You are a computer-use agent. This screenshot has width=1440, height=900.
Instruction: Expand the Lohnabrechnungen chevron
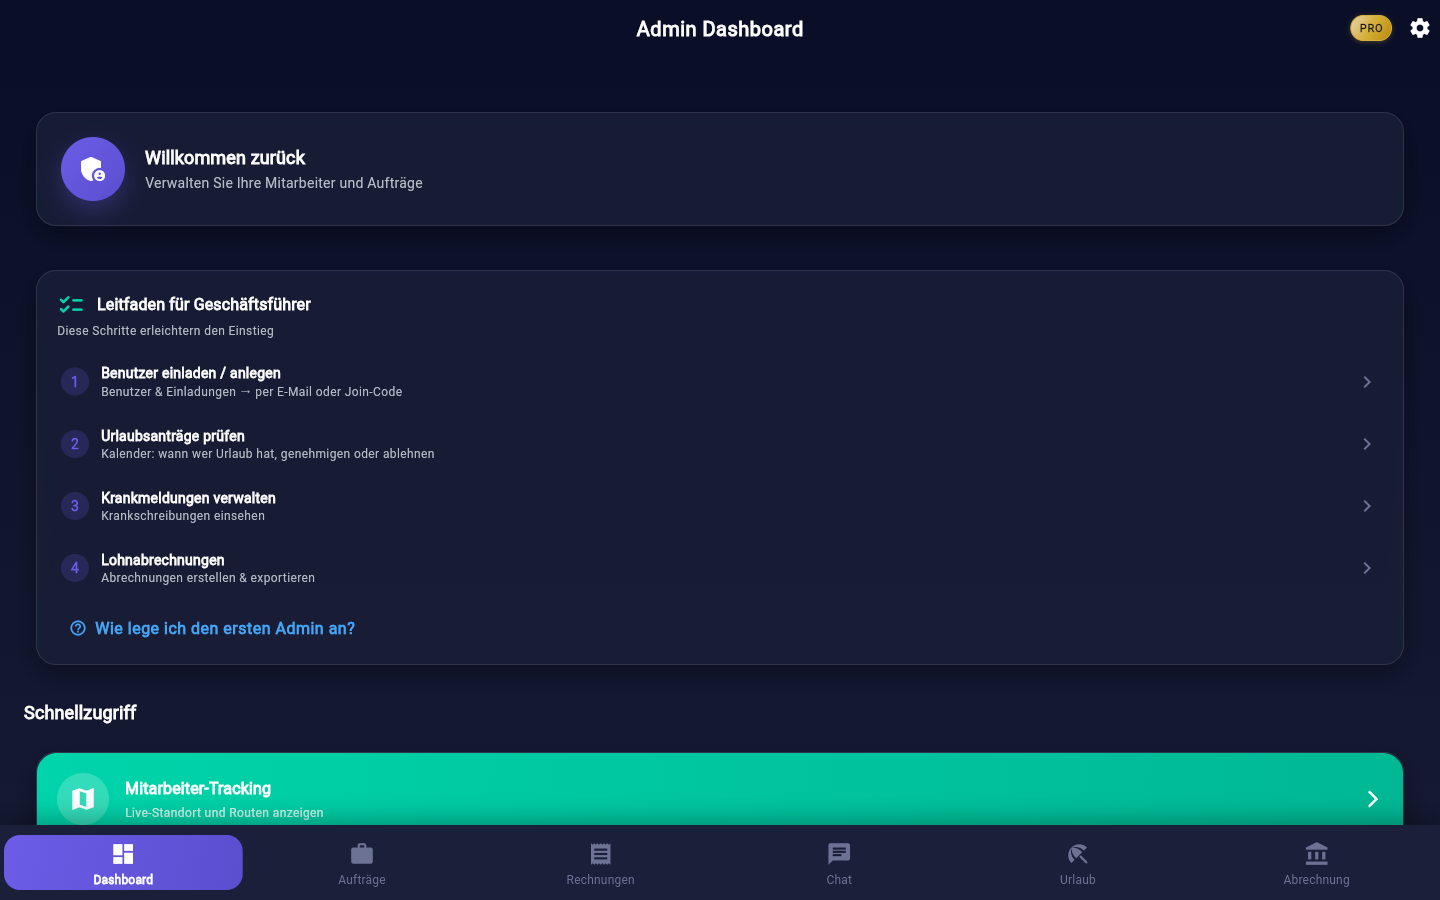pos(1367,568)
